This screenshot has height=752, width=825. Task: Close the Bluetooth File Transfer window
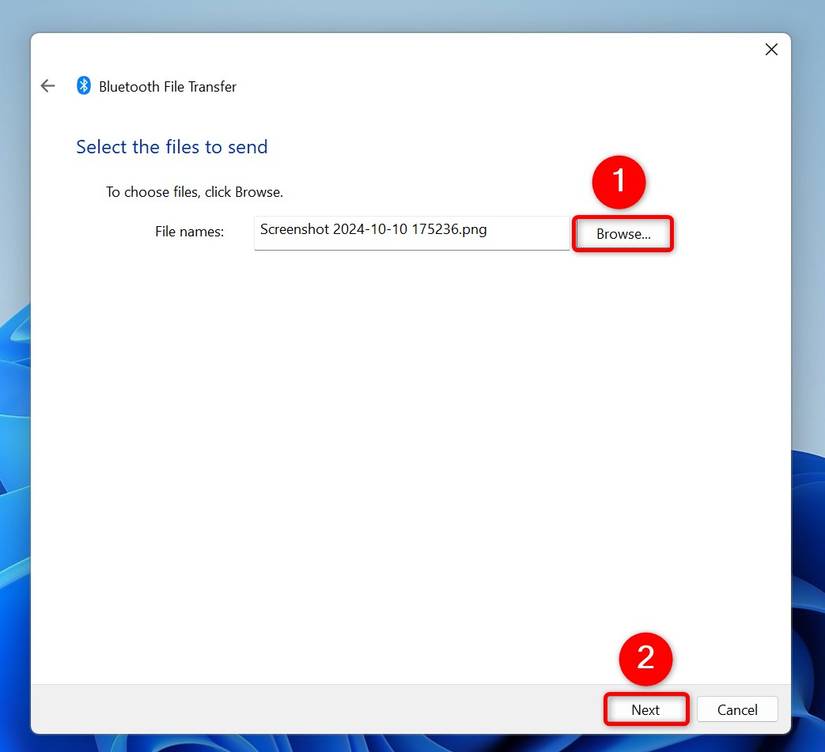(771, 48)
